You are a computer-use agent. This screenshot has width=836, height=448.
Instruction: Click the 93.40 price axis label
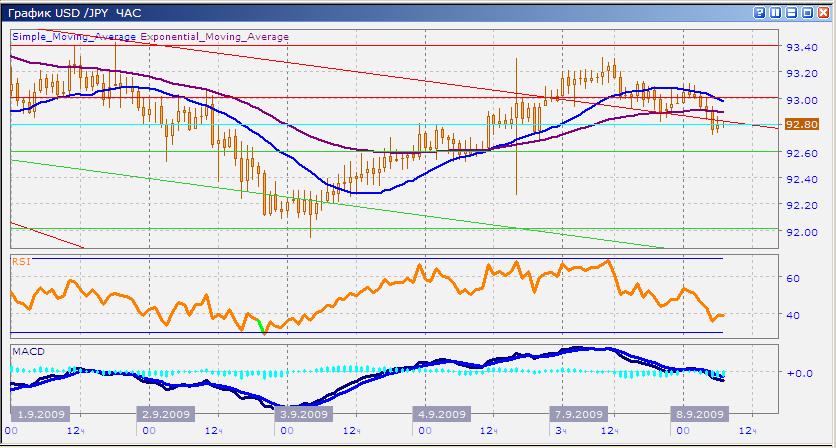(x=802, y=47)
